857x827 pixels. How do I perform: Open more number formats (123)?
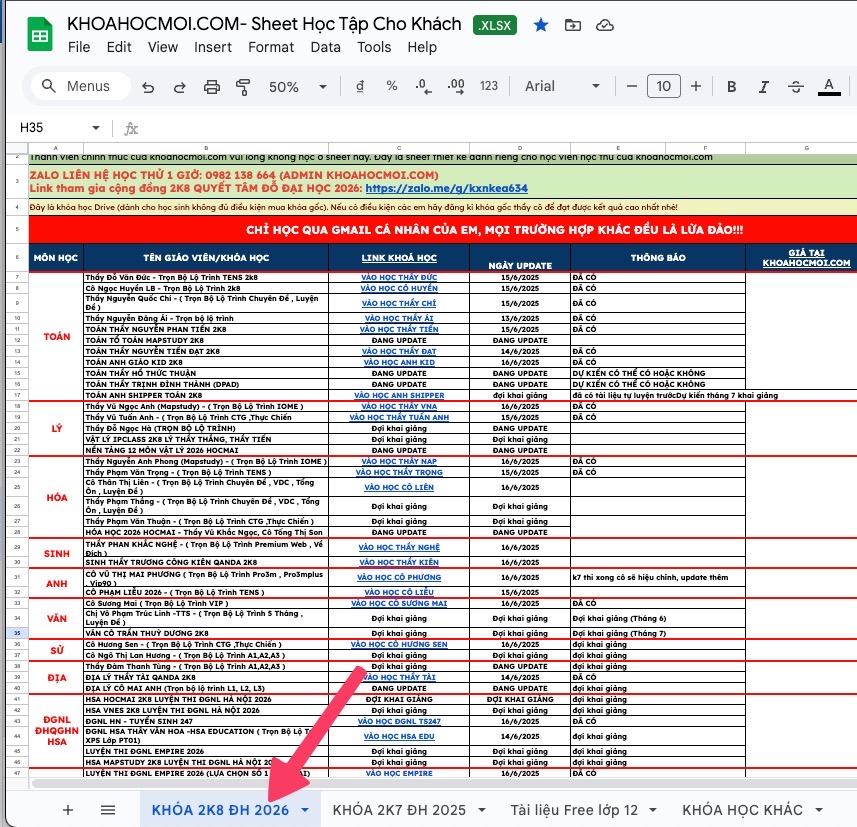[x=489, y=86]
